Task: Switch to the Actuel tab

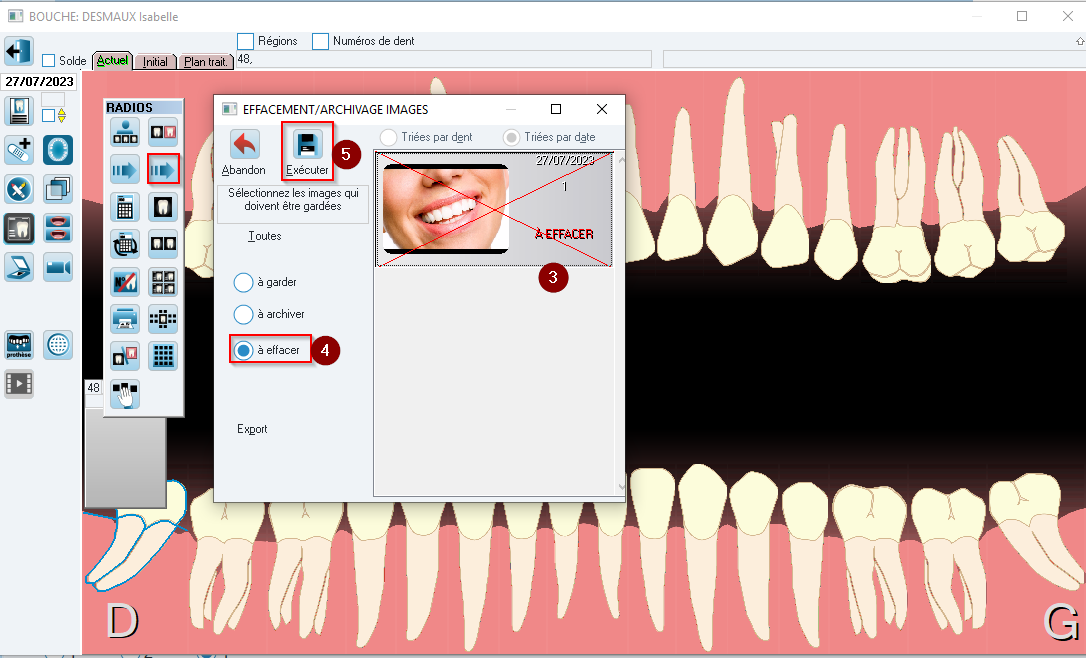Action: 112,61
